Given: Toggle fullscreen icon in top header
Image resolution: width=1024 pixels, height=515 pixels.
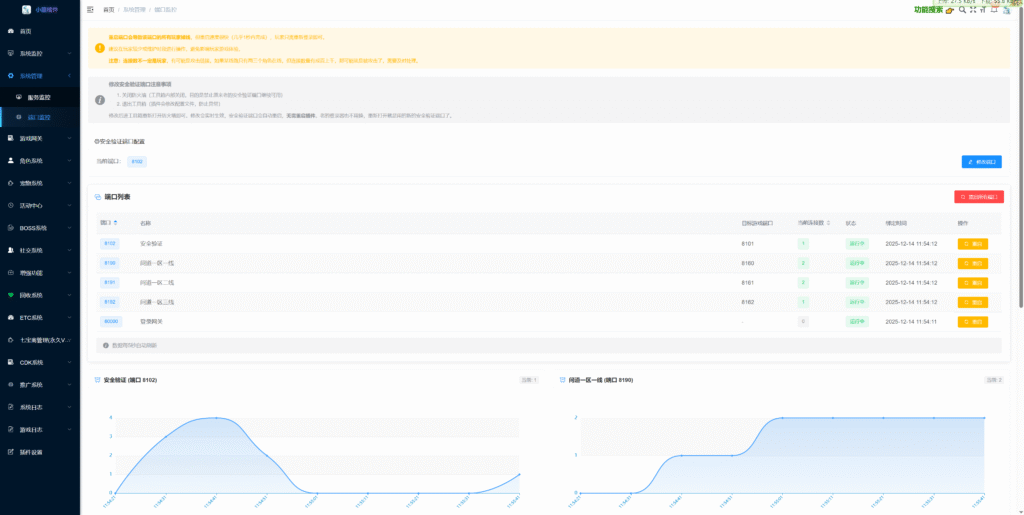Looking at the screenshot, I should tap(974, 10).
